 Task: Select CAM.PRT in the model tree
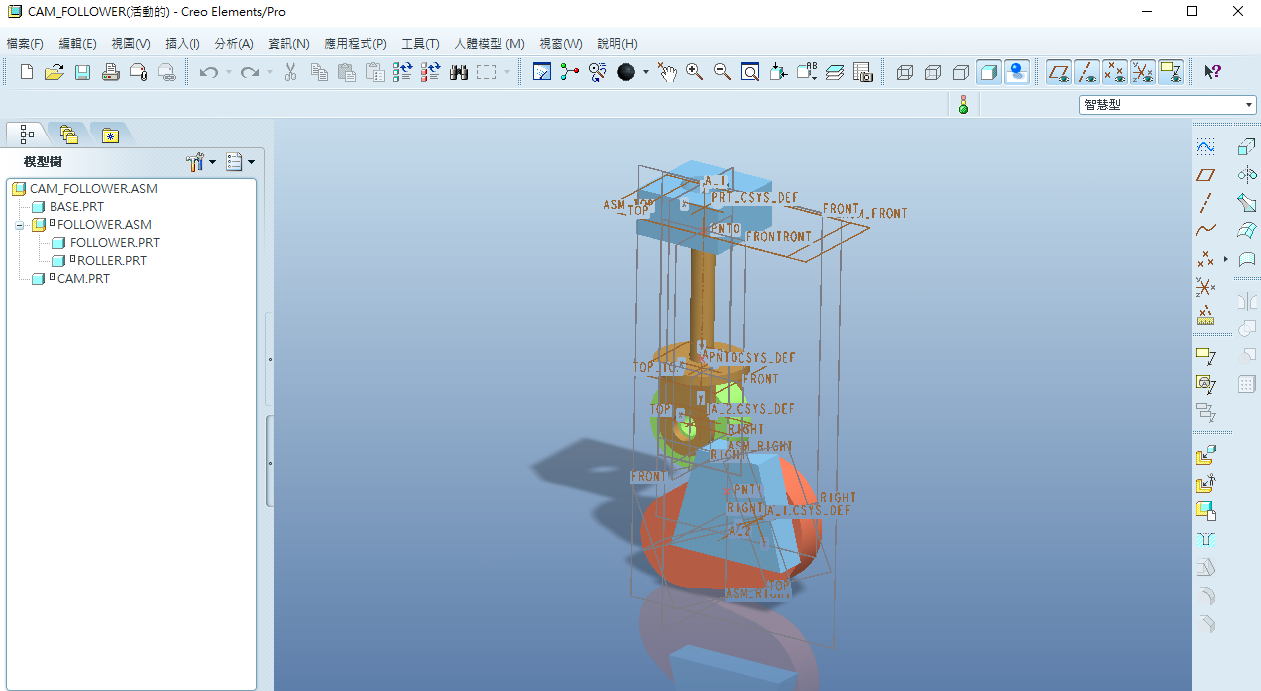[x=82, y=279]
